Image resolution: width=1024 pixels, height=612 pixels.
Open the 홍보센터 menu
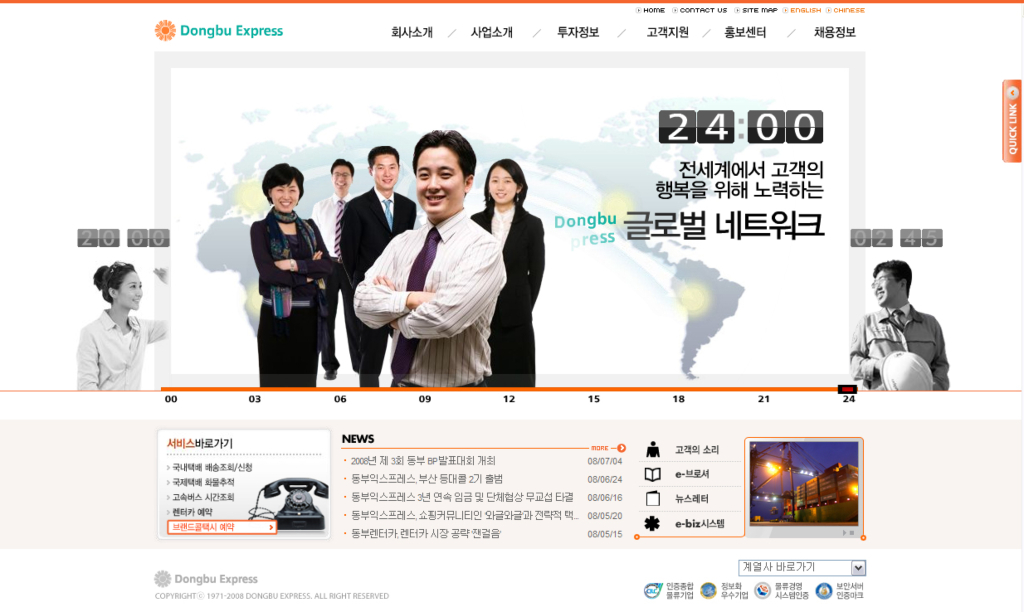745,32
